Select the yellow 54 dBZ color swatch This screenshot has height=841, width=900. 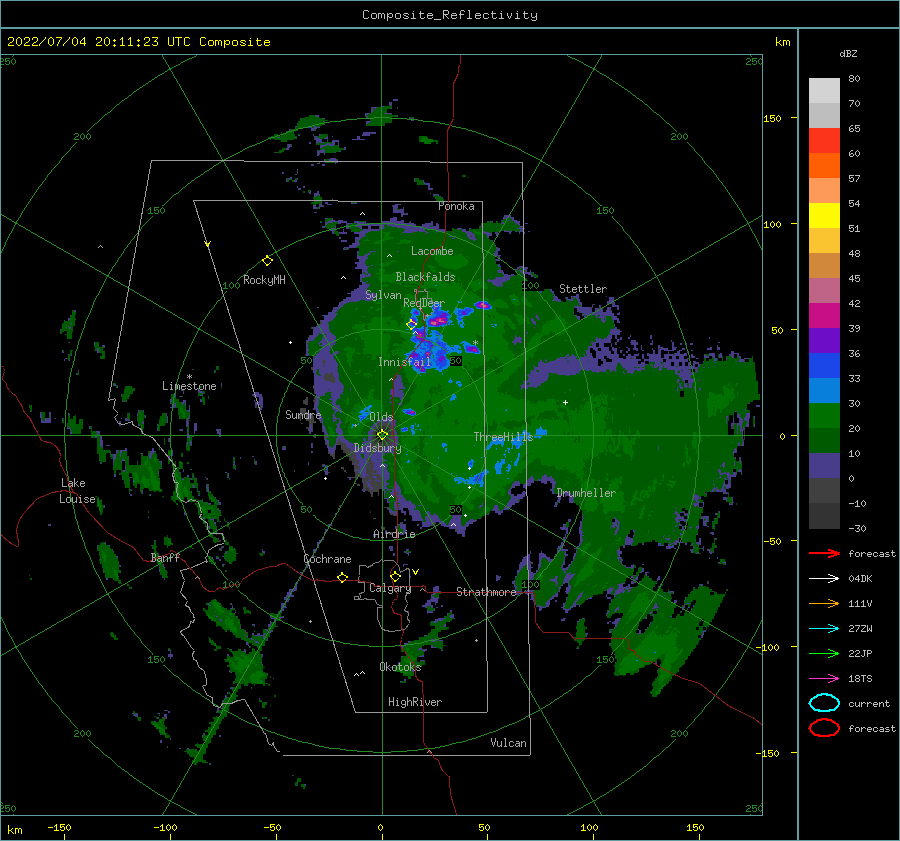click(824, 215)
